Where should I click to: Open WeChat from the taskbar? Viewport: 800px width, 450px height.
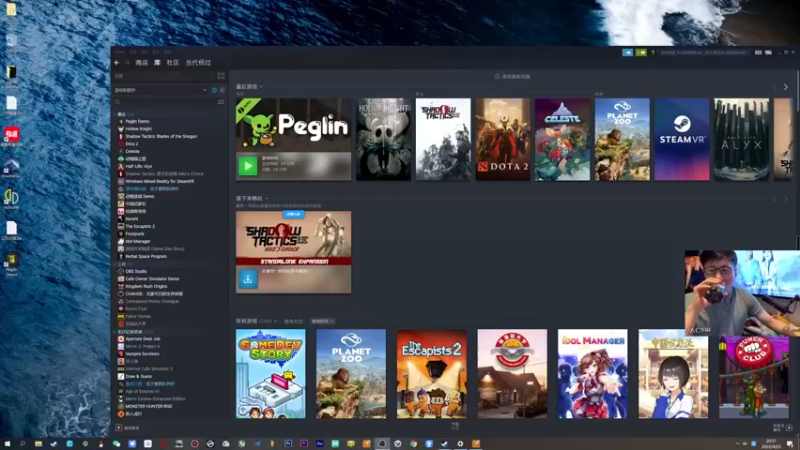pos(116,444)
